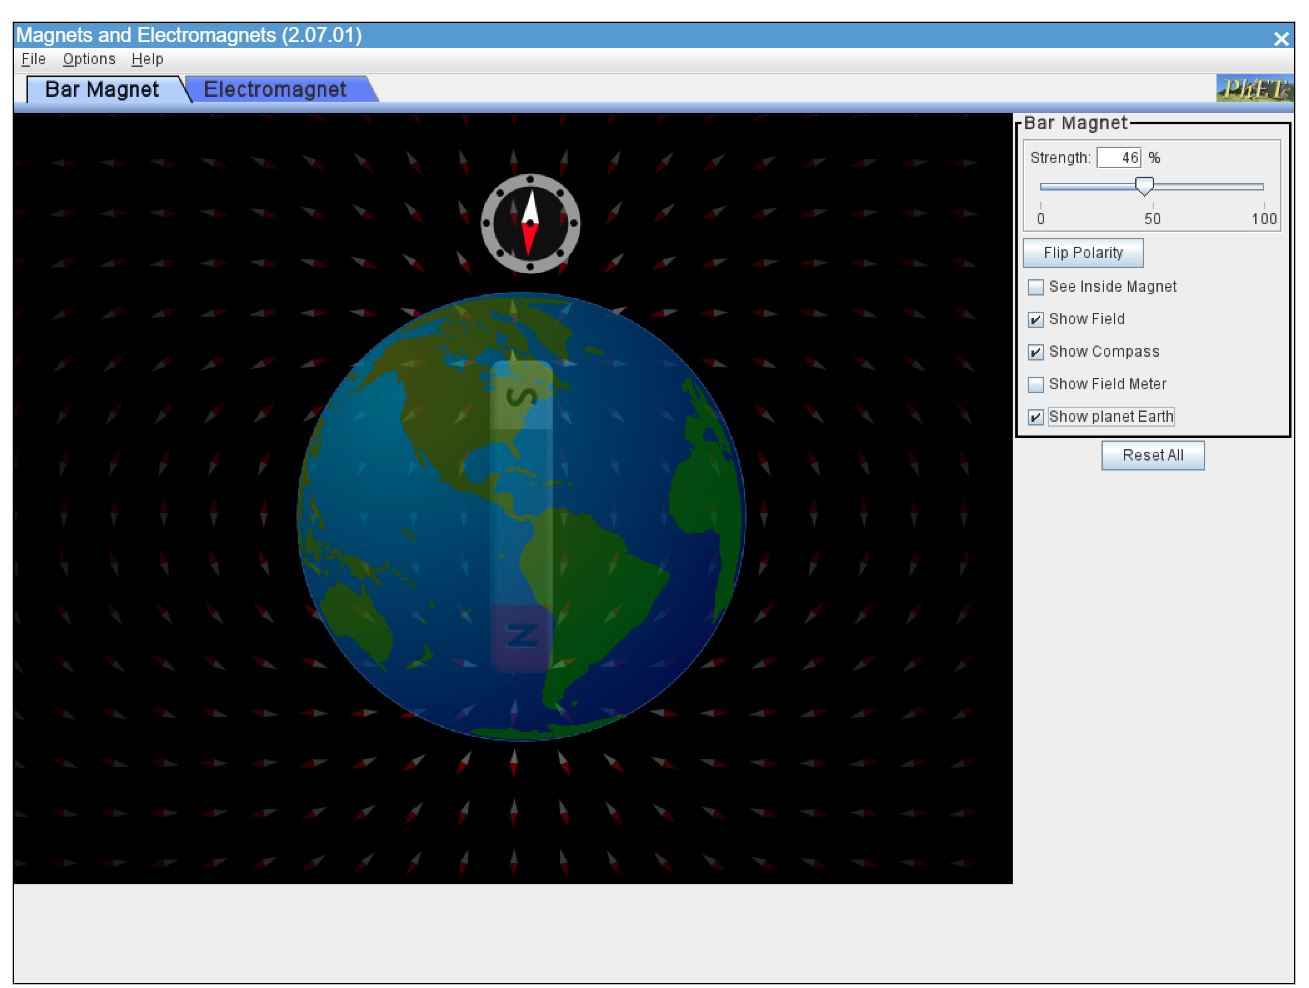Enable See Inside Magnet
Viewport: 1309px width, 988px height.
1037,286
